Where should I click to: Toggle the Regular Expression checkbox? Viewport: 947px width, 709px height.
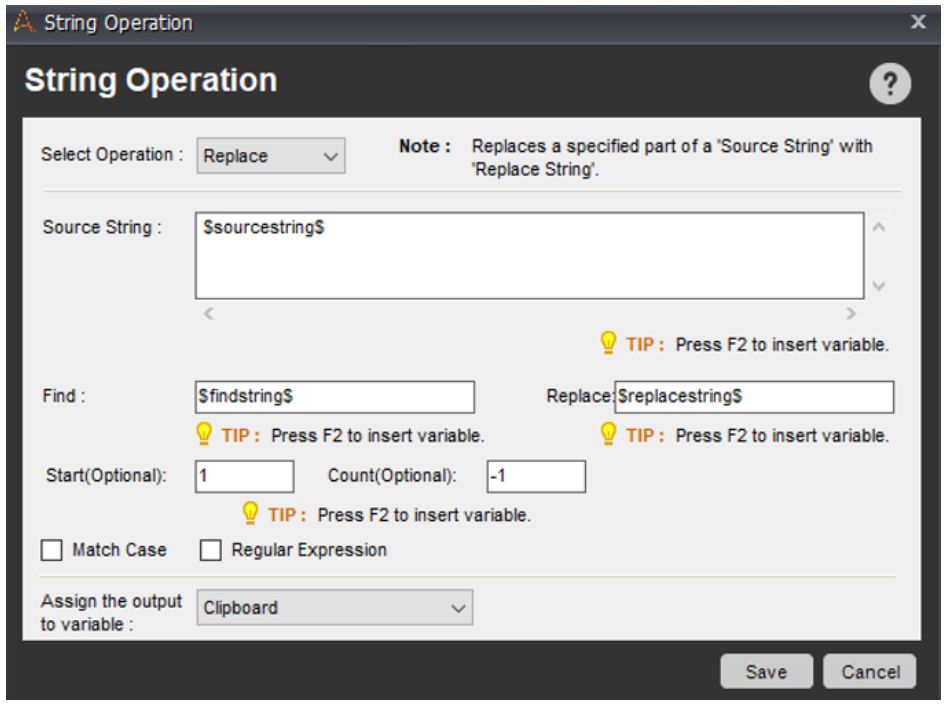pos(210,550)
